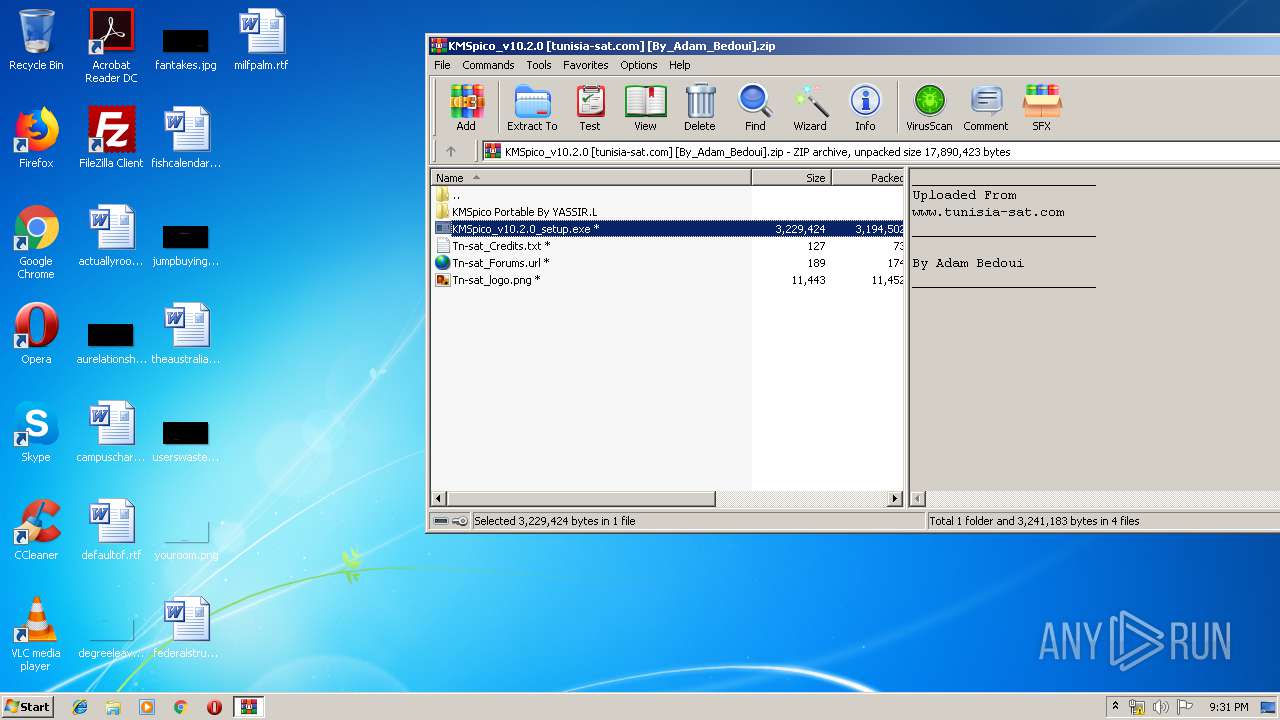
Task: Open Recycle Bin desktop icon
Action: tap(36, 40)
